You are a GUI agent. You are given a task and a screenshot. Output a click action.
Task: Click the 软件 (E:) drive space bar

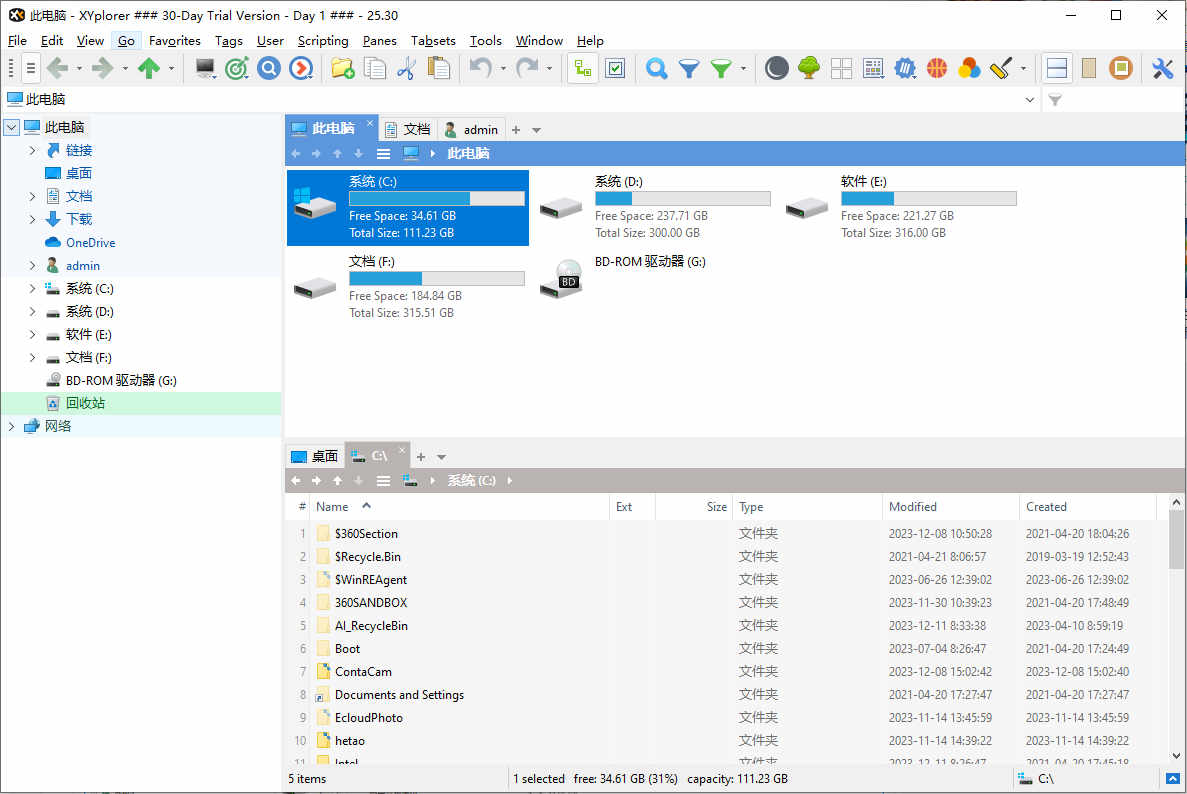[x=929, y=198]
